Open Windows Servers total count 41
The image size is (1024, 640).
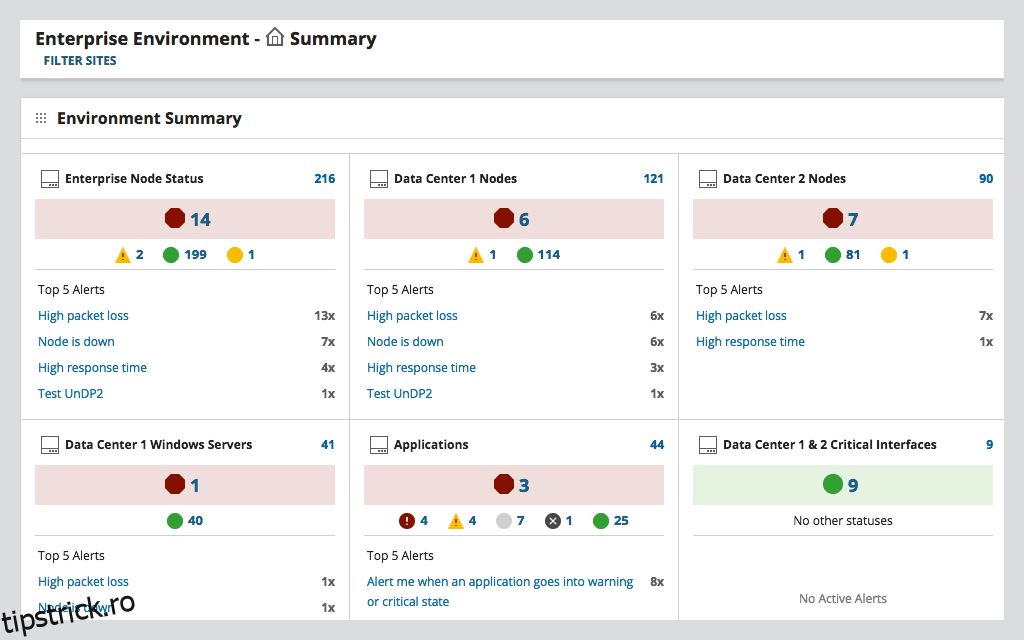[x=328, y=445]
